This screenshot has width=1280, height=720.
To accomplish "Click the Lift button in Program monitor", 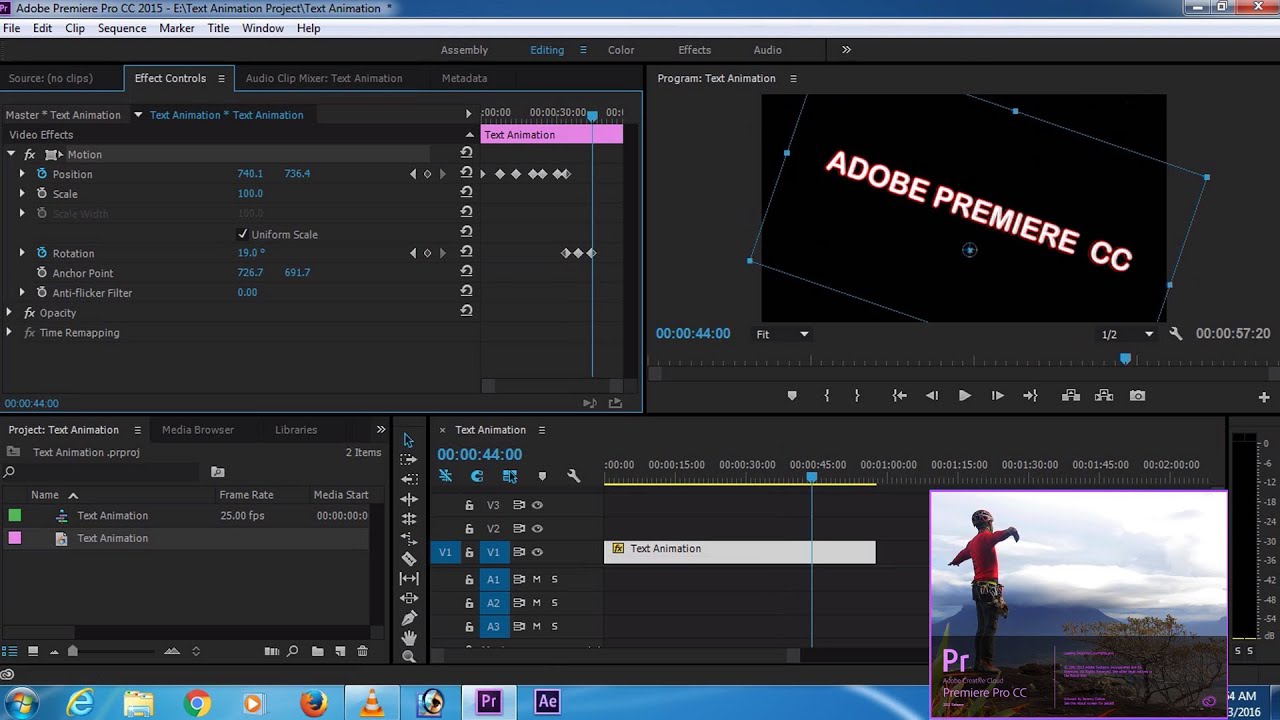I will tap(1071, 396).
